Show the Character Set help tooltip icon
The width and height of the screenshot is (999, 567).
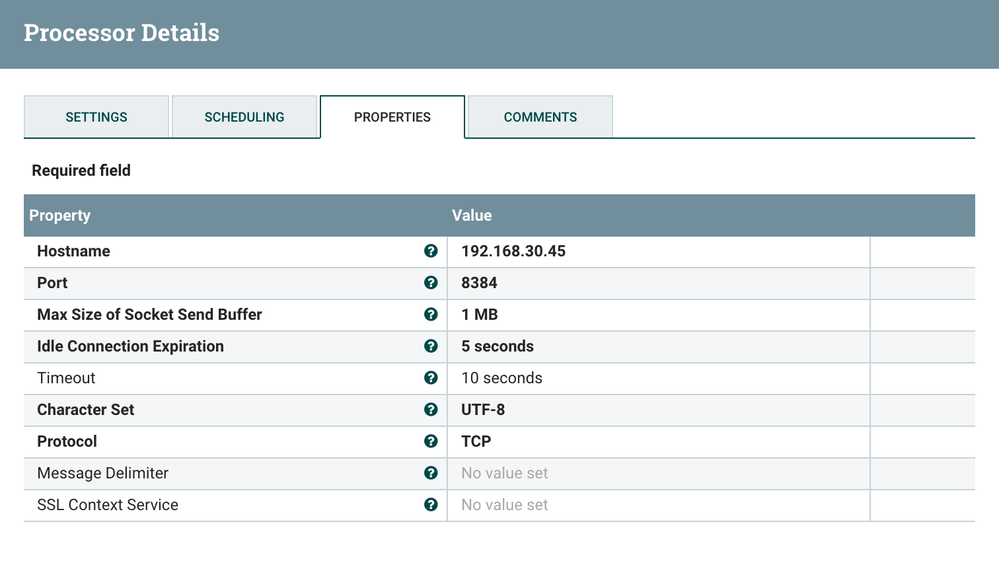point(431,410)
